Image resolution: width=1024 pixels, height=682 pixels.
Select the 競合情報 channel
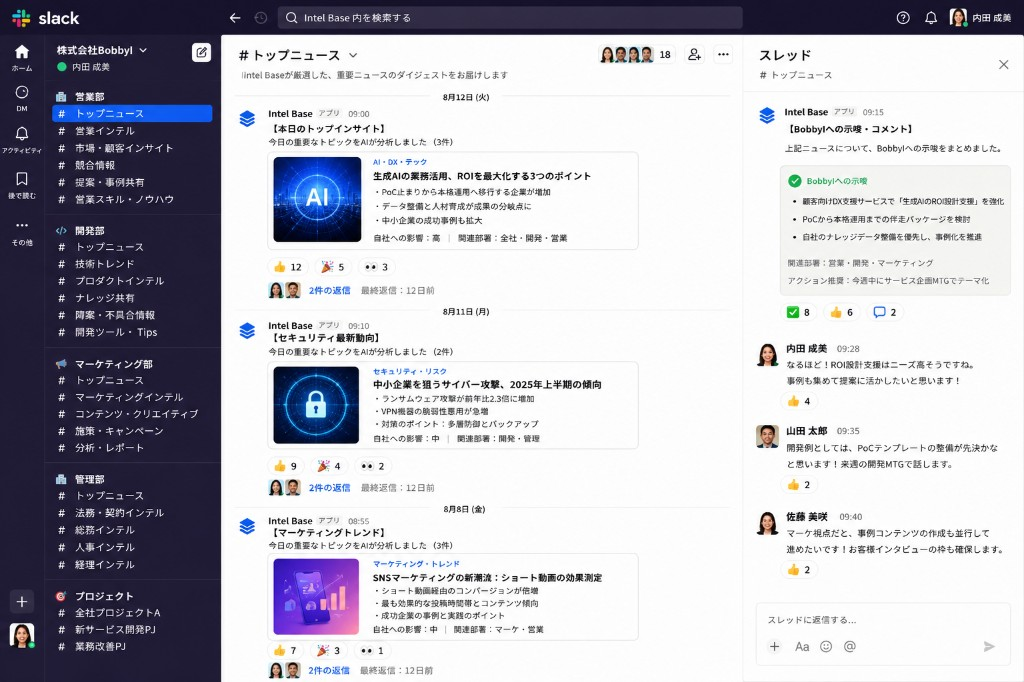[x=132, y=165]
